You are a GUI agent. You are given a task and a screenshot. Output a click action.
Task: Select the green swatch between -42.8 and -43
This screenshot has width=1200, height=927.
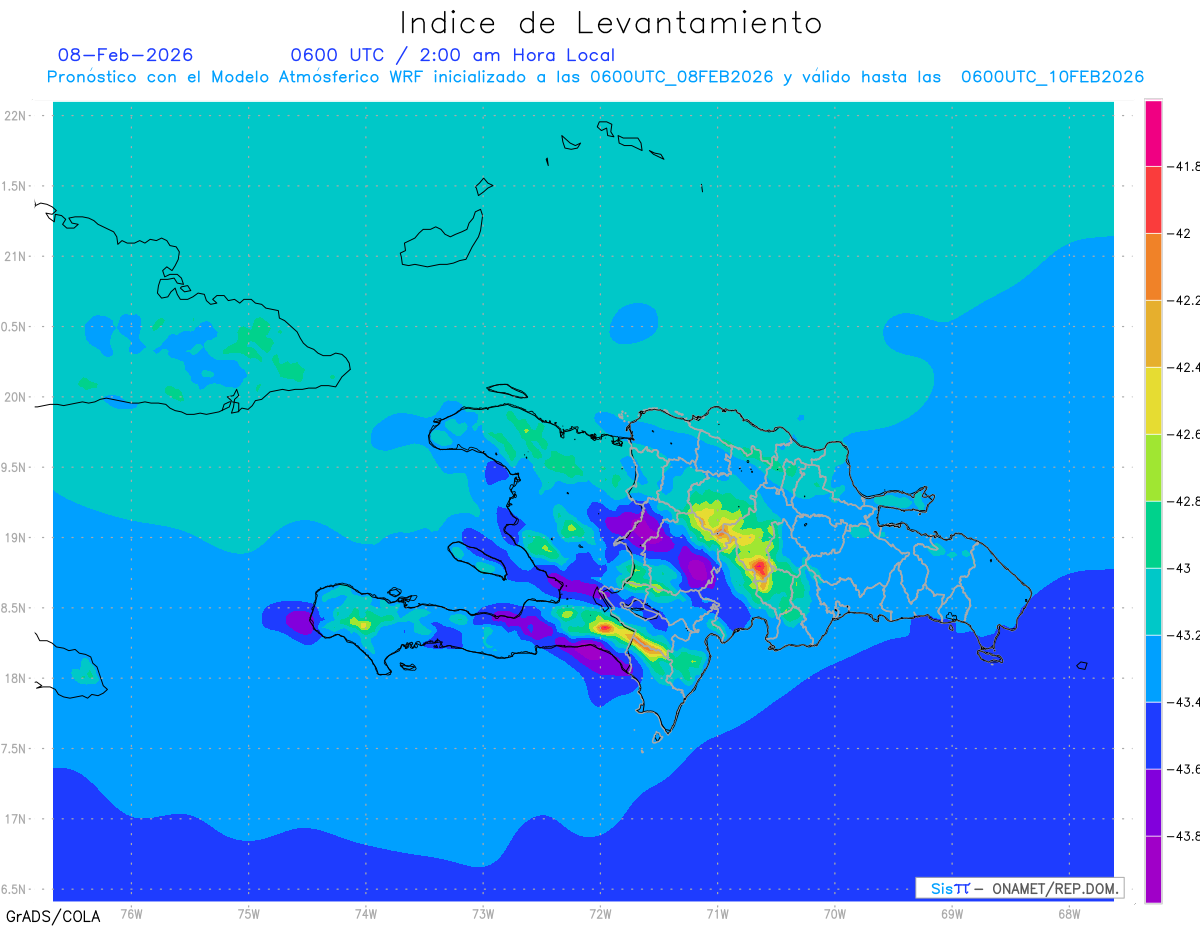pos(1153,534)
